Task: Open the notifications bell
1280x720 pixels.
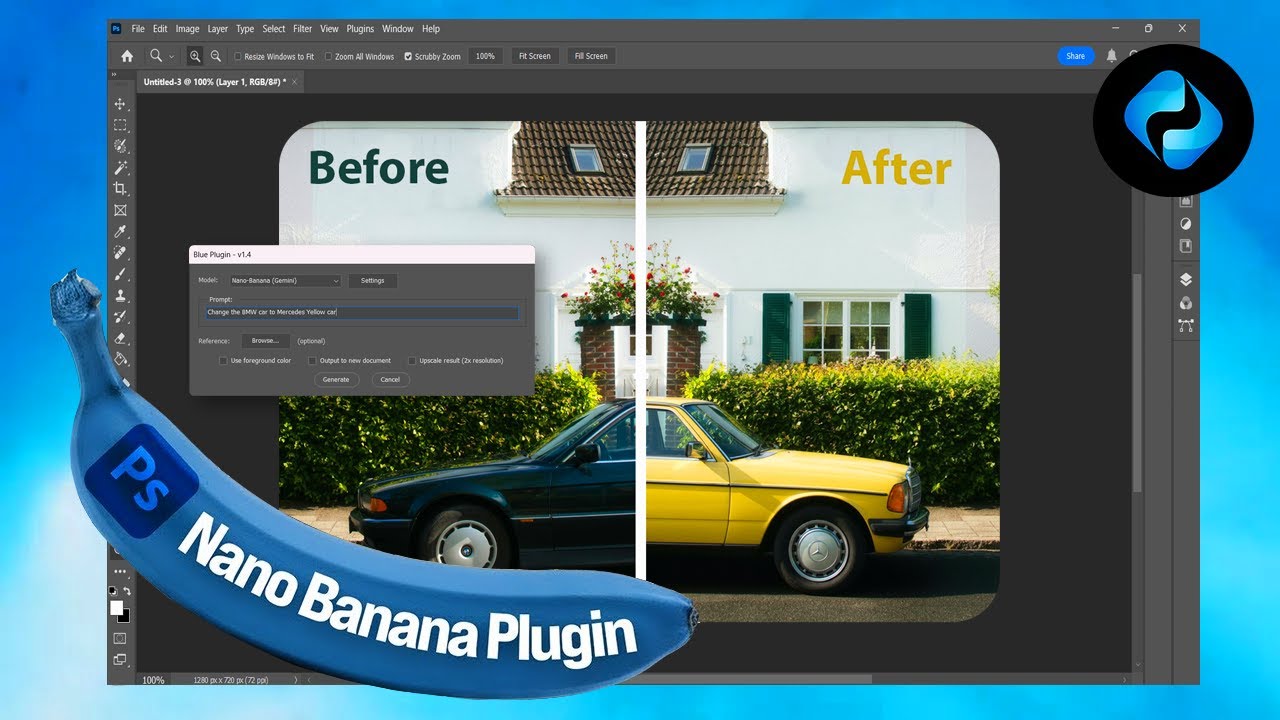Action: [x=1111, y=56]
